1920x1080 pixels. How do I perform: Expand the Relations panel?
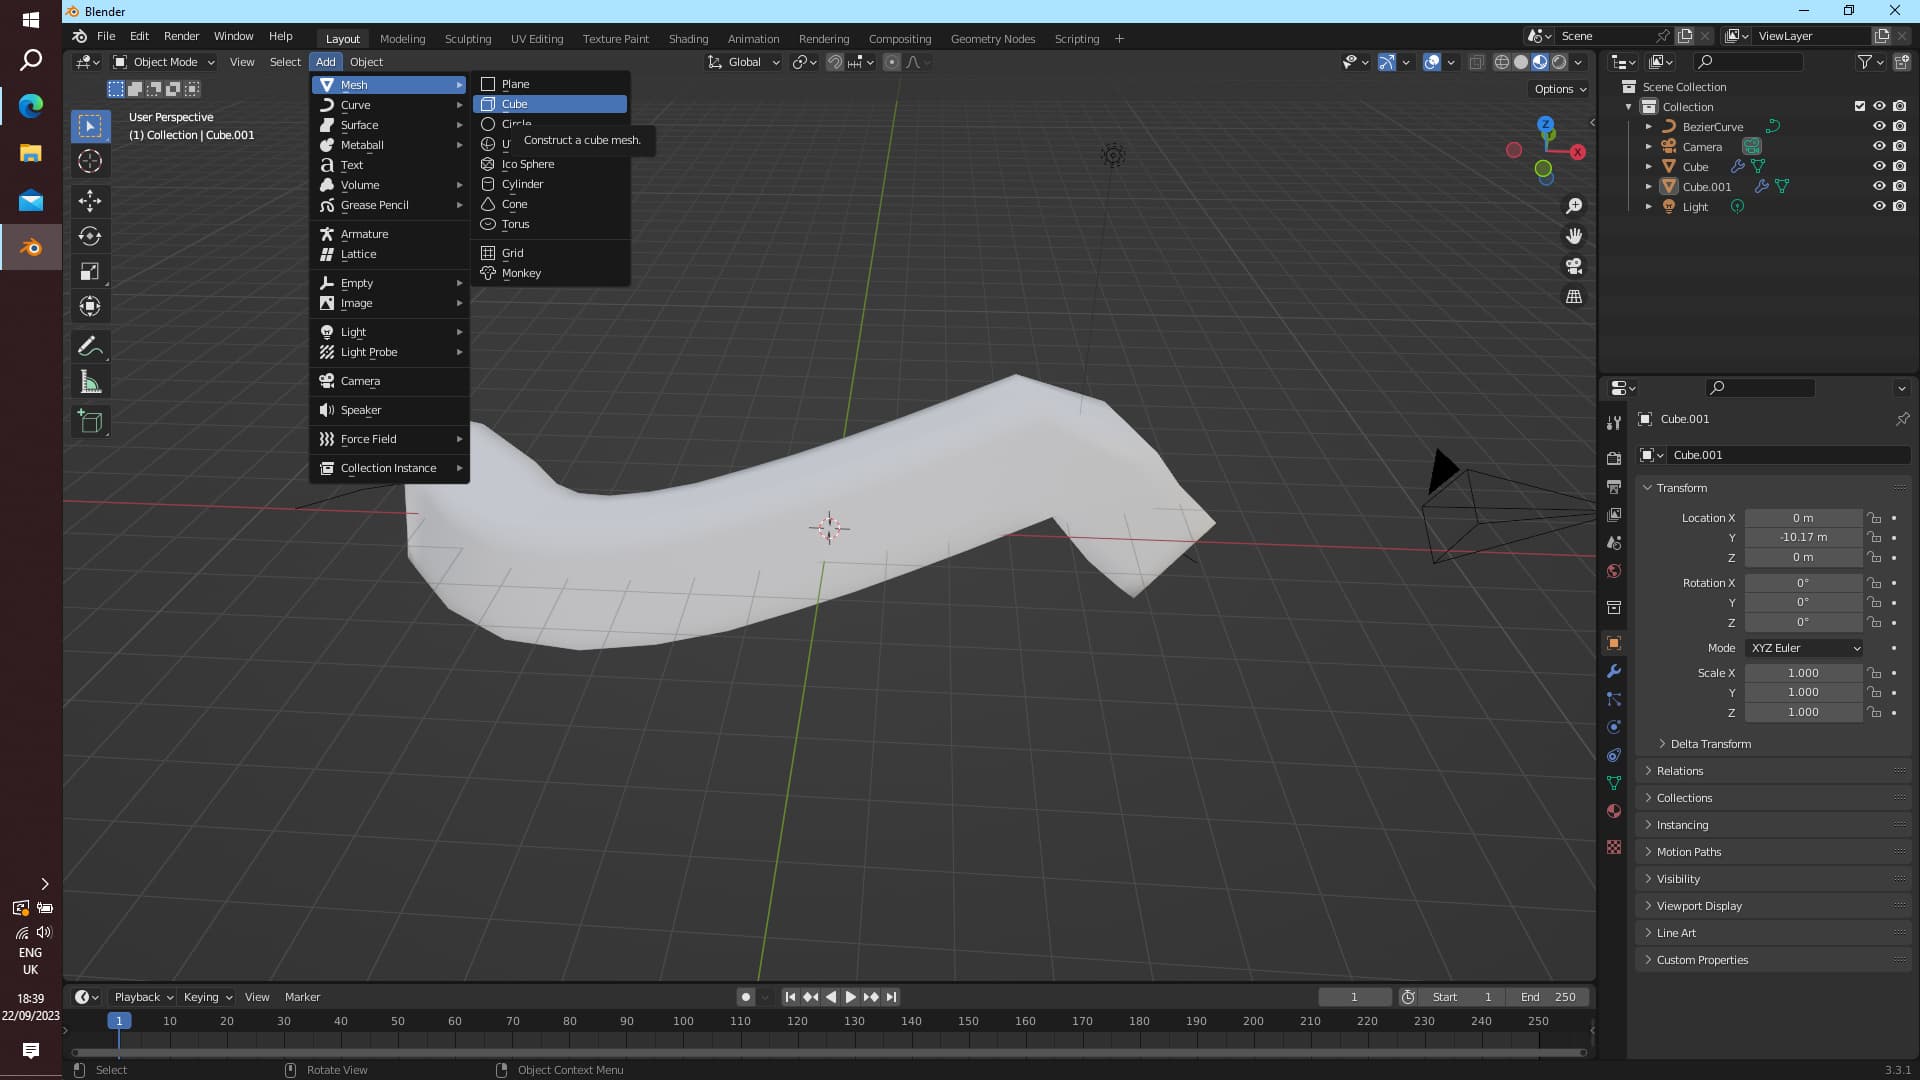[1680, 771]
